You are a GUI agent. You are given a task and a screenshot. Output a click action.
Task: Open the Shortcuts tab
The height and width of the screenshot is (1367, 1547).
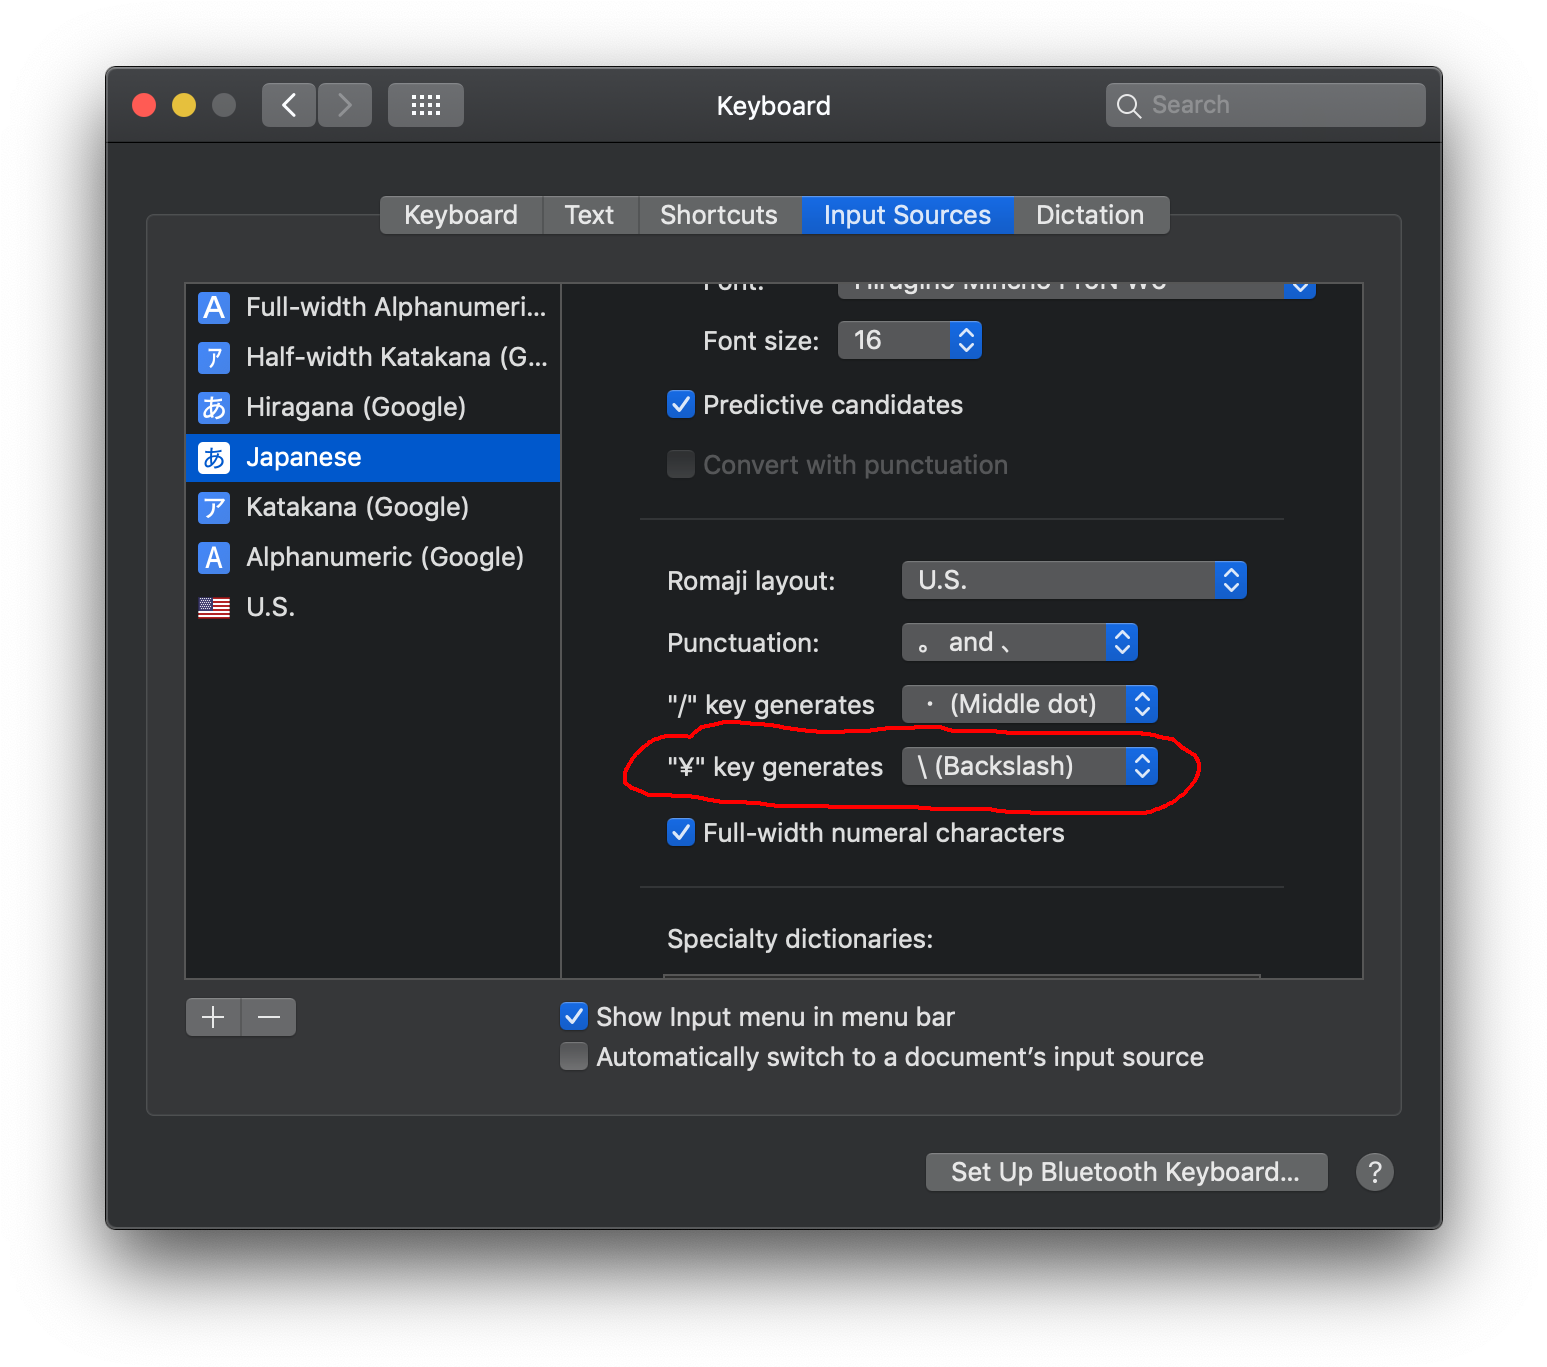[718, 214]
